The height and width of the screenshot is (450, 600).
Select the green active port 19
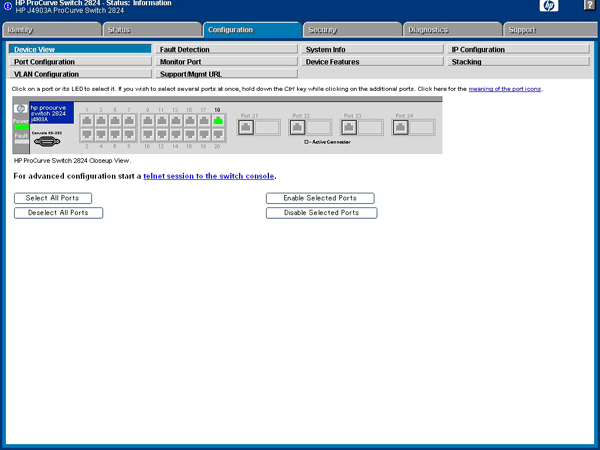[x=218, y=121]
